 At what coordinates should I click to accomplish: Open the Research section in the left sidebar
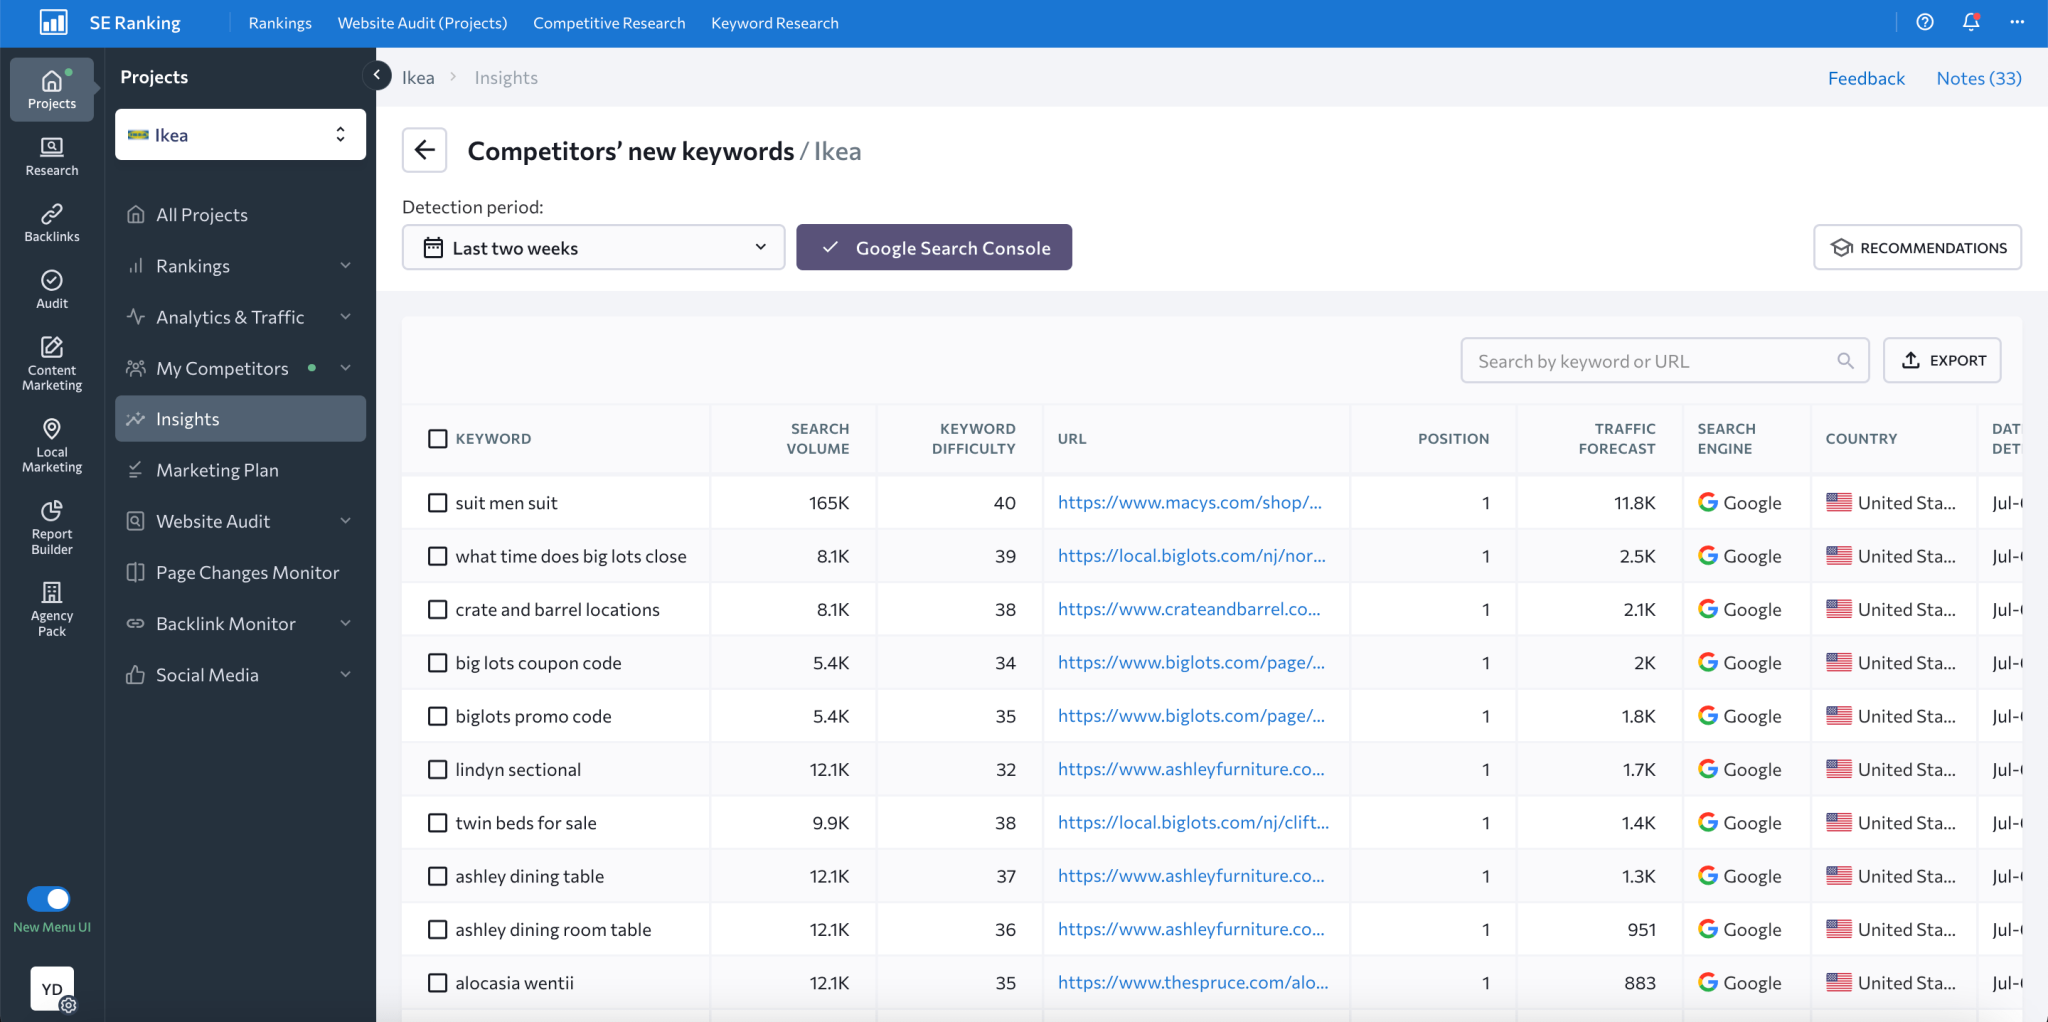pyautogui.click(x=51, y=155)
